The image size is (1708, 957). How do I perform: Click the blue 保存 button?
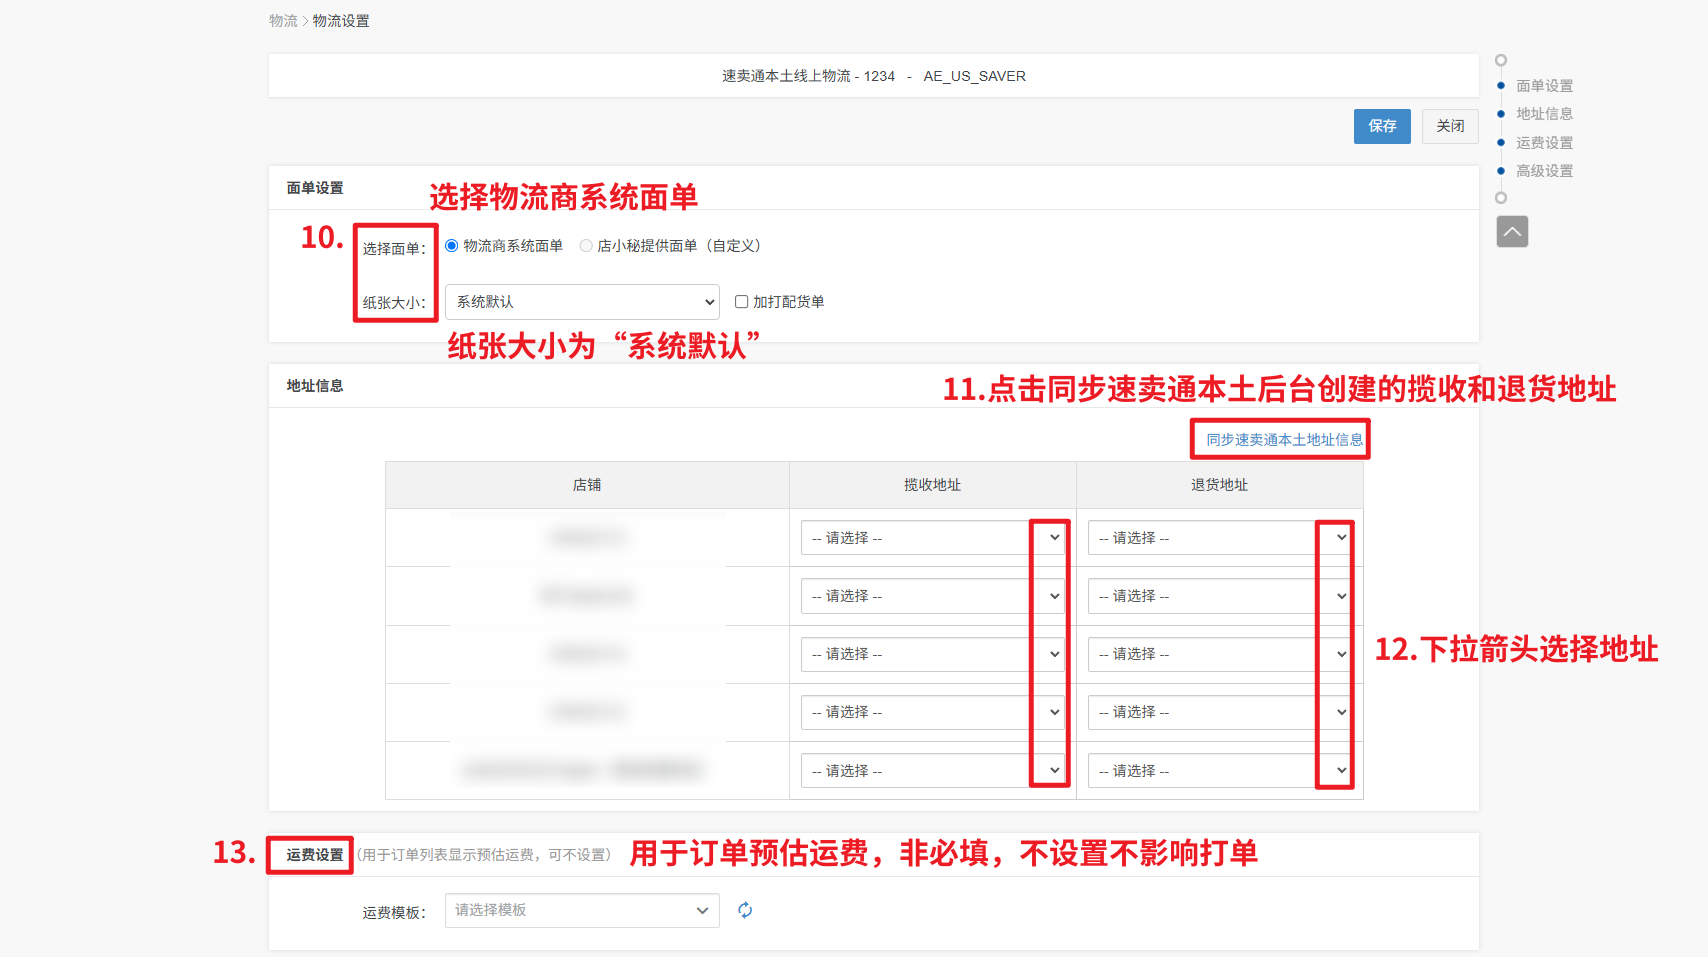point(1382,126)
